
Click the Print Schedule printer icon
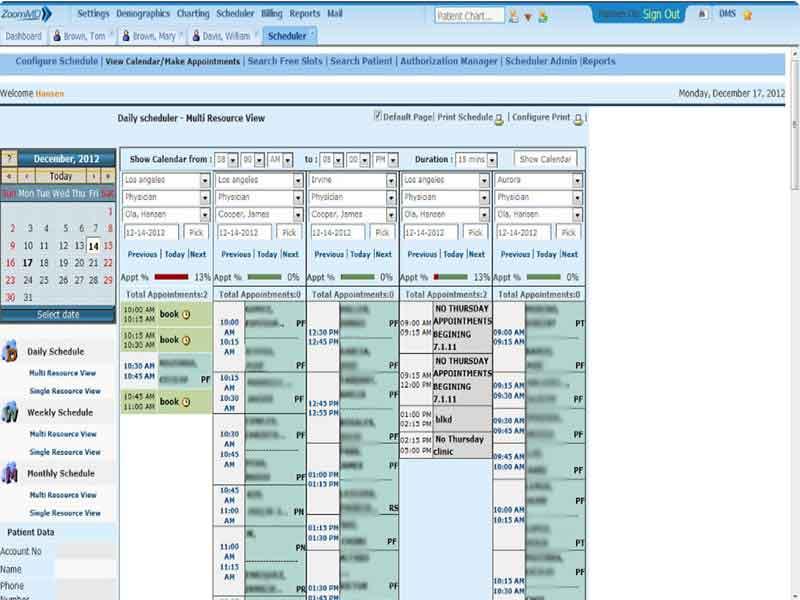[499, 119]
